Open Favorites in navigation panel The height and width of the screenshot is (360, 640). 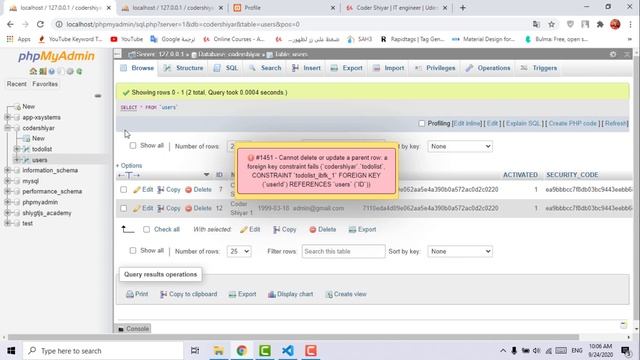[x=45, y=84]
